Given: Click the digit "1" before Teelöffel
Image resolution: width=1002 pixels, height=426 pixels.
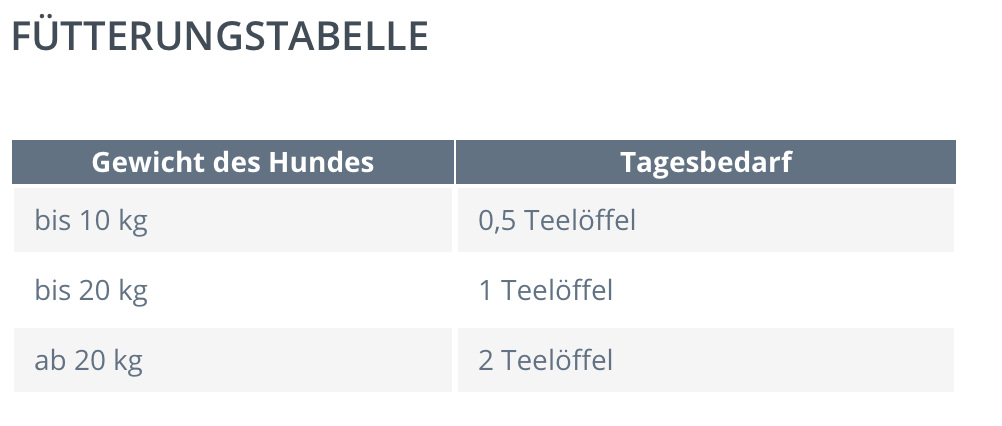Looking at the screenshot, I should (x=485, y=291).
